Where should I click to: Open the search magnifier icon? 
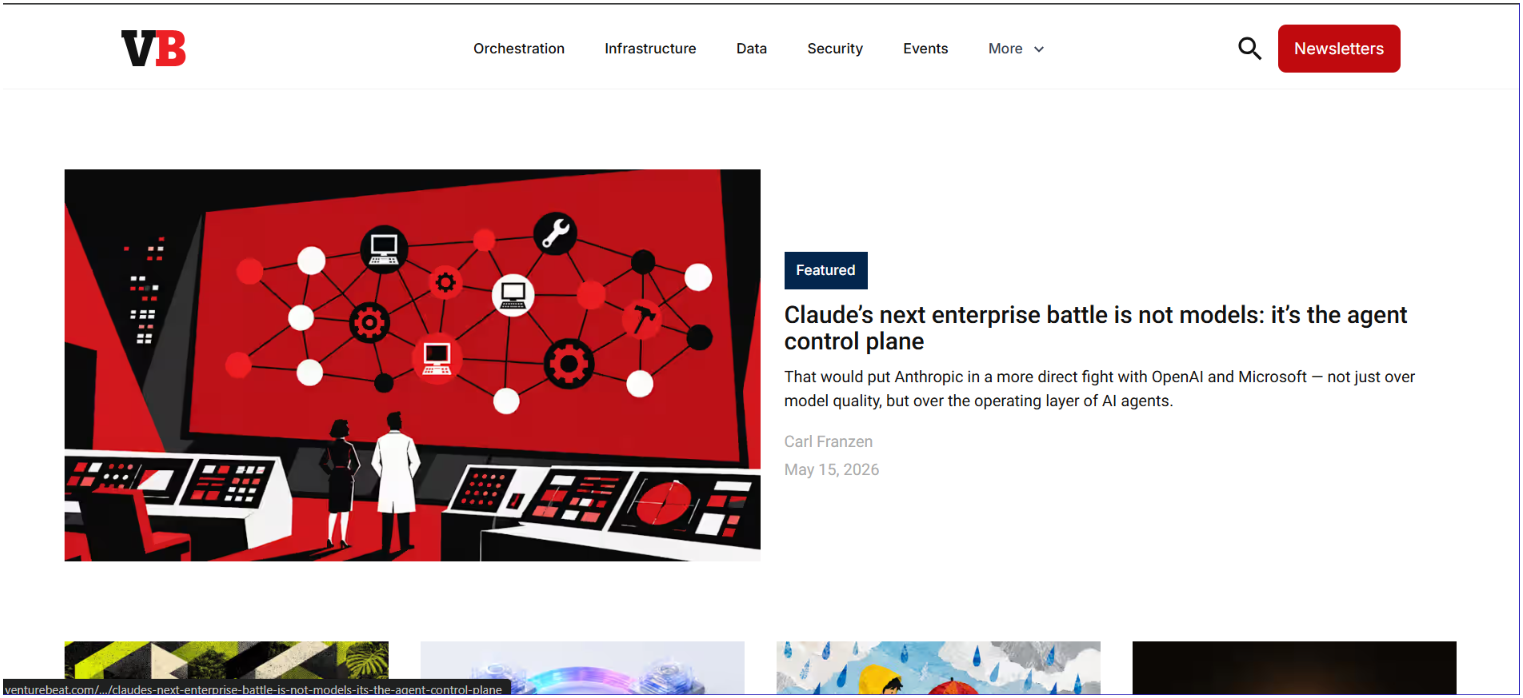coord(1249,48)
